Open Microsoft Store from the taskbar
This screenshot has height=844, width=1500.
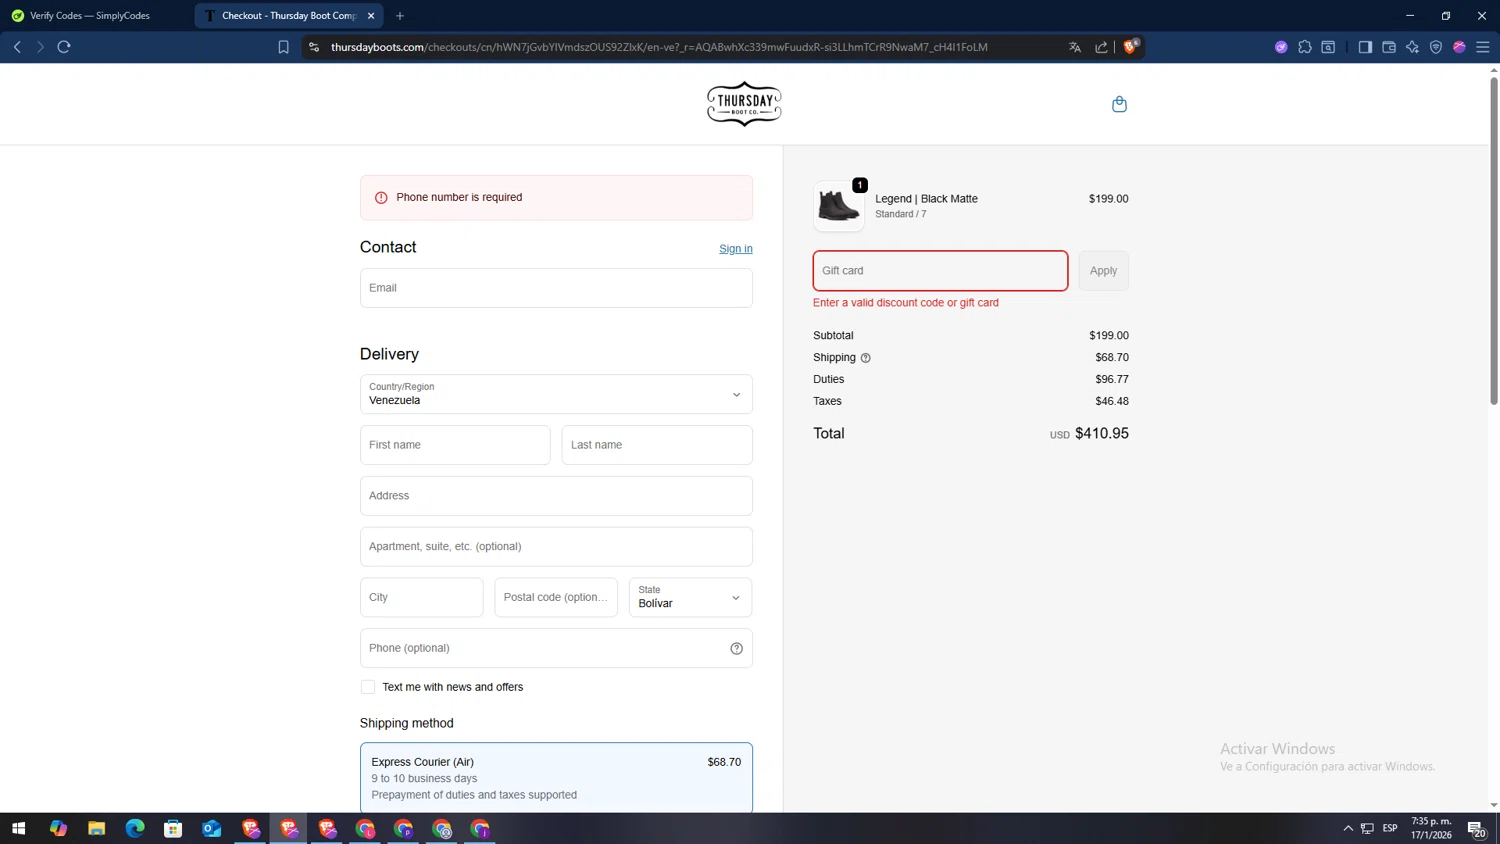click(173, 828)
